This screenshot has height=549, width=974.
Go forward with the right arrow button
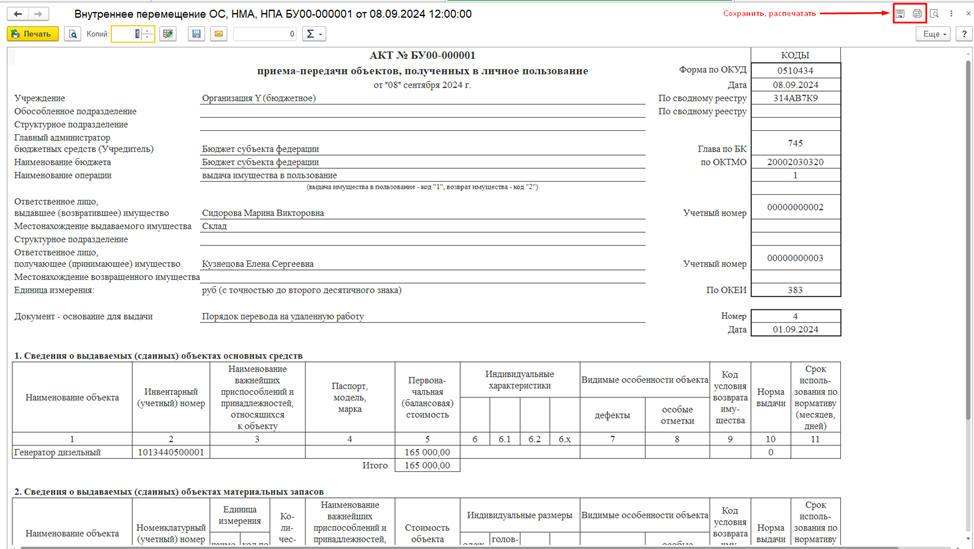(x=39, y=14)
